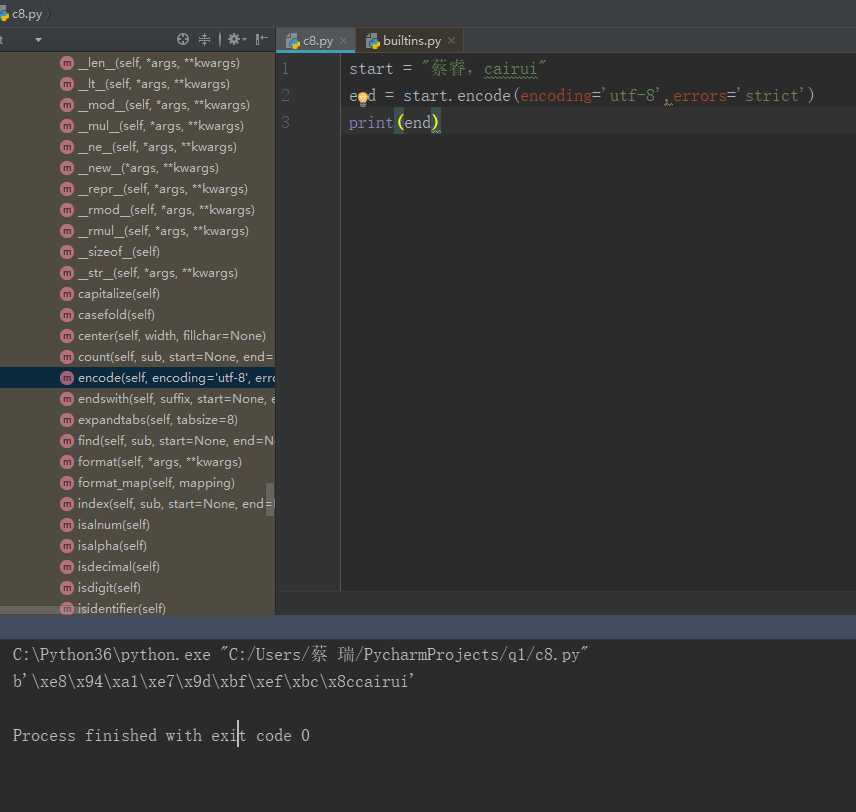Click the 'errors' keyword argument on line 2

(699, 96)
